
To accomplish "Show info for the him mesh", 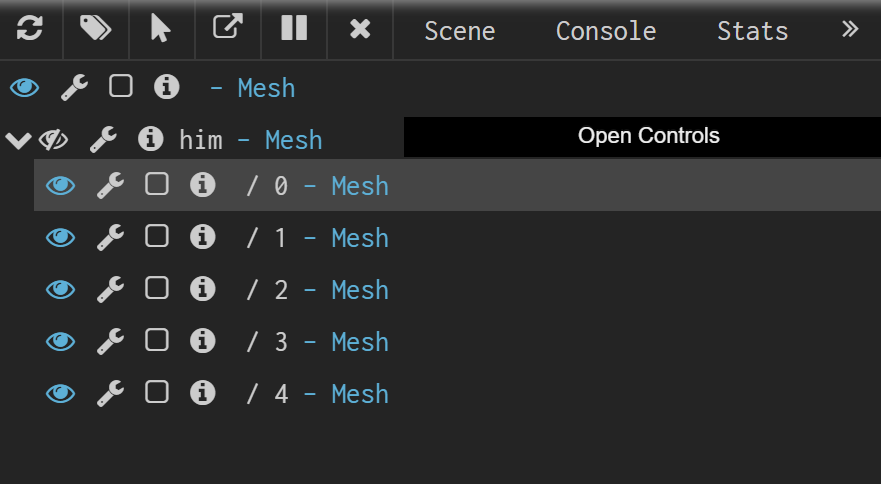I will tap(151, 139).
